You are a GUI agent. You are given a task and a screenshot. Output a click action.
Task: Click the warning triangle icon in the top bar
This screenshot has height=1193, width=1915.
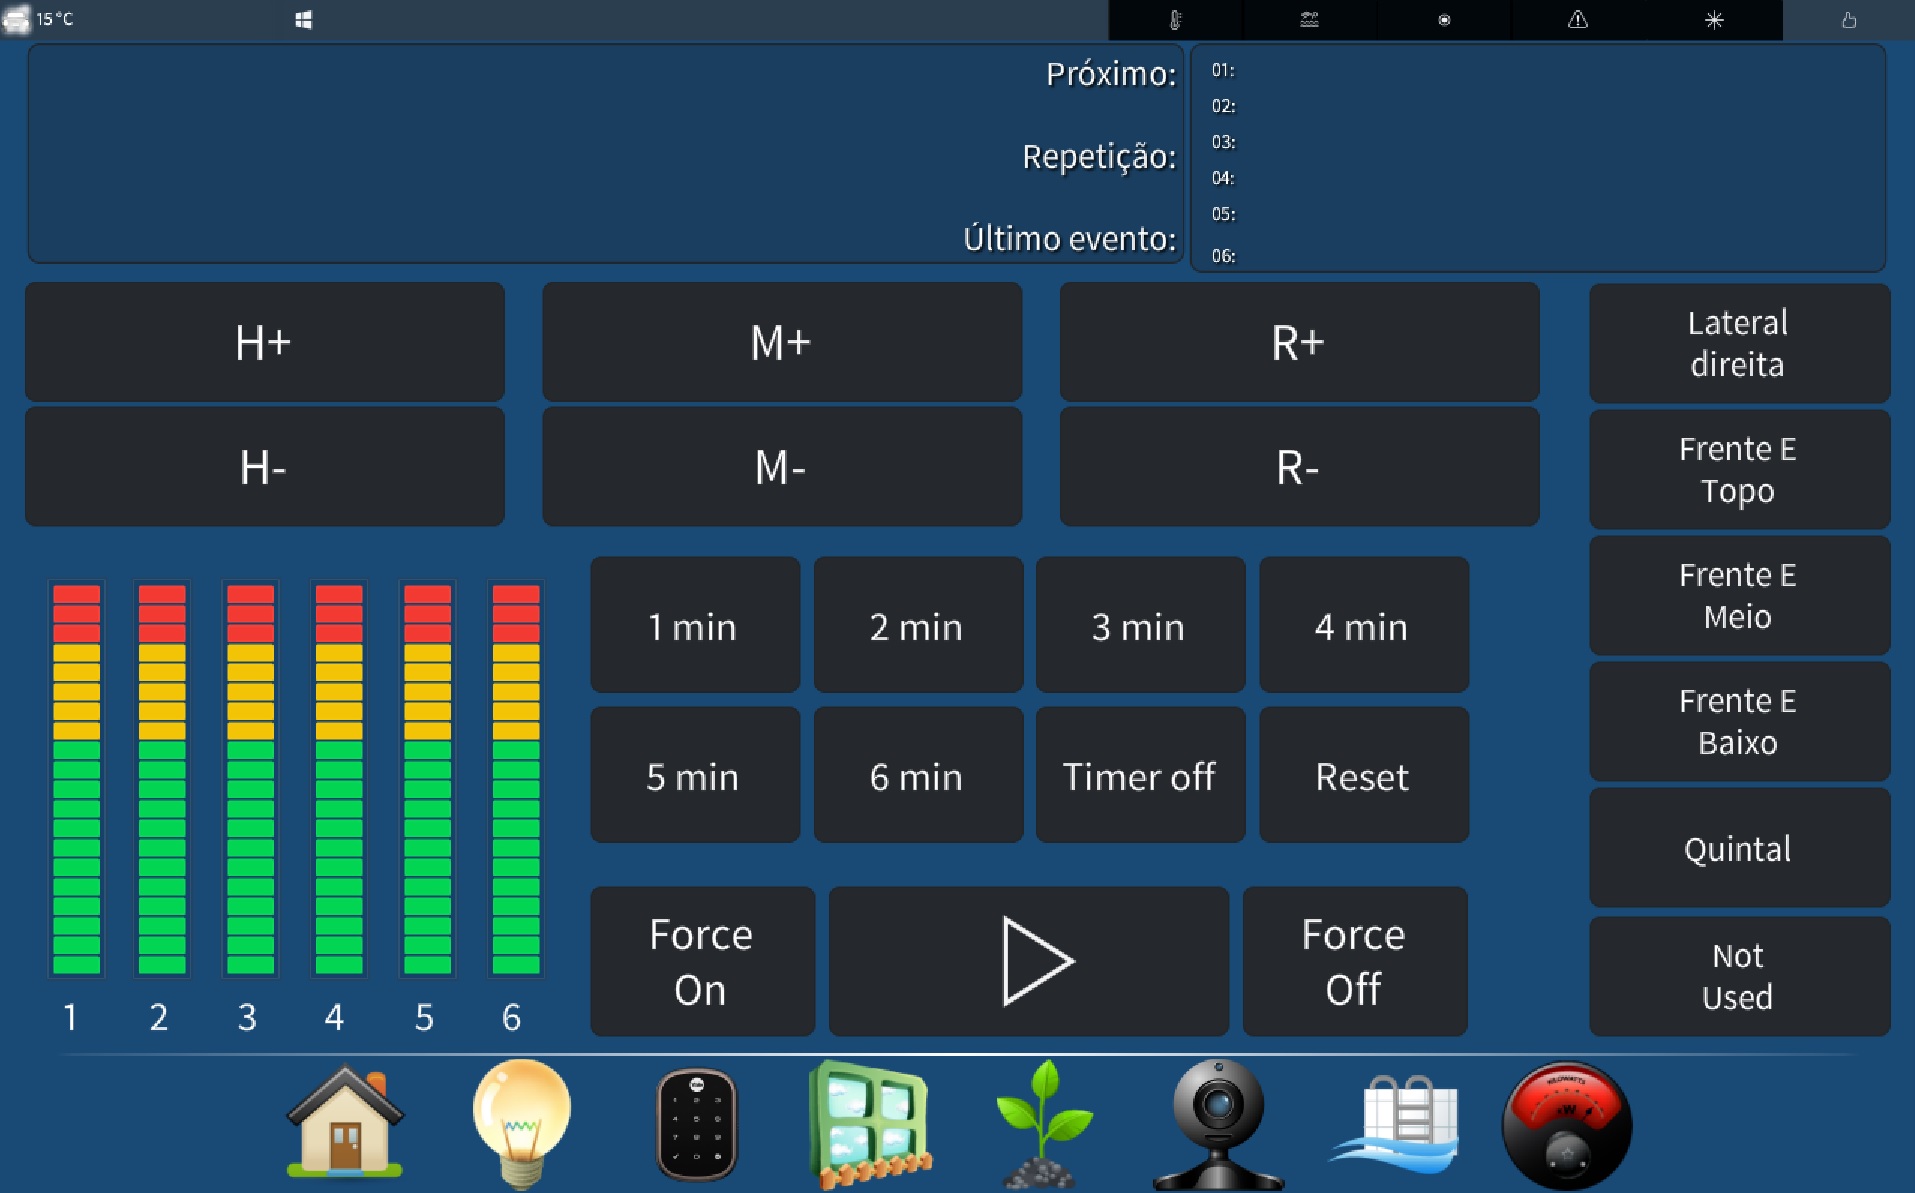pos(1577,20)
